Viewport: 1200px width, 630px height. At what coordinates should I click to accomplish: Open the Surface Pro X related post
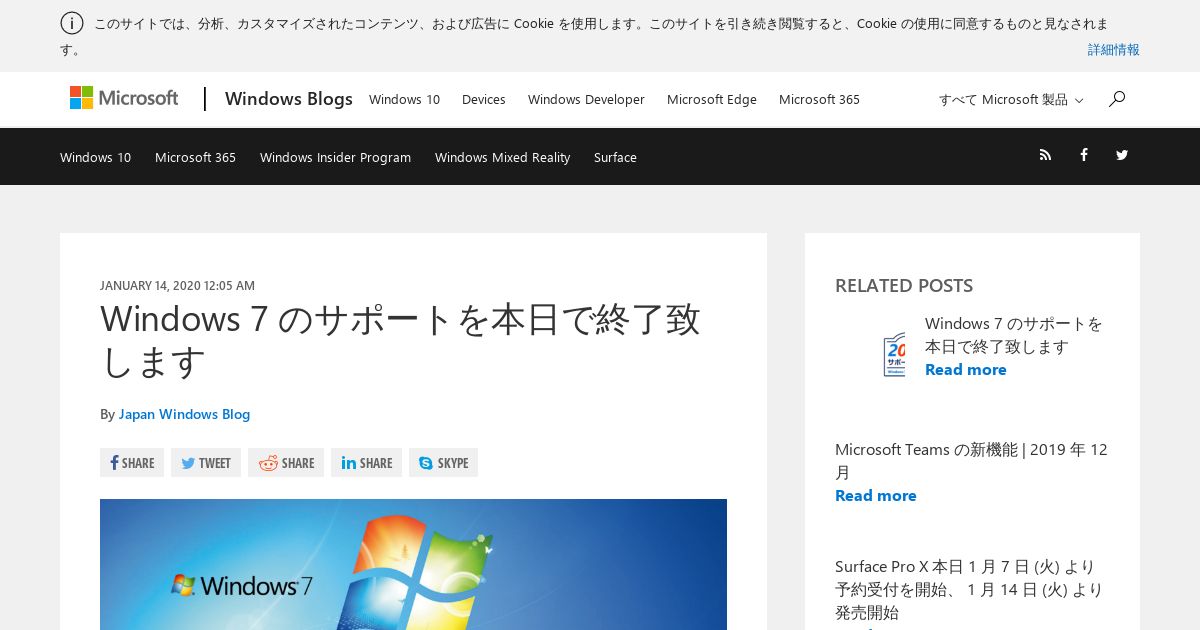click(x=969, y=589)
